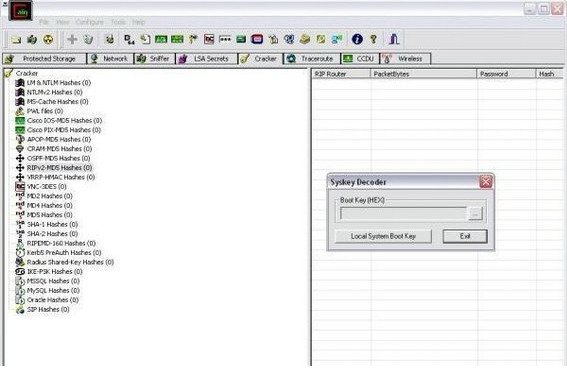The height and width of the screenshot is (372, 567).
Task: Click the Local System Boot Key button
Action: pyautogui.click(x=383, y=236)
